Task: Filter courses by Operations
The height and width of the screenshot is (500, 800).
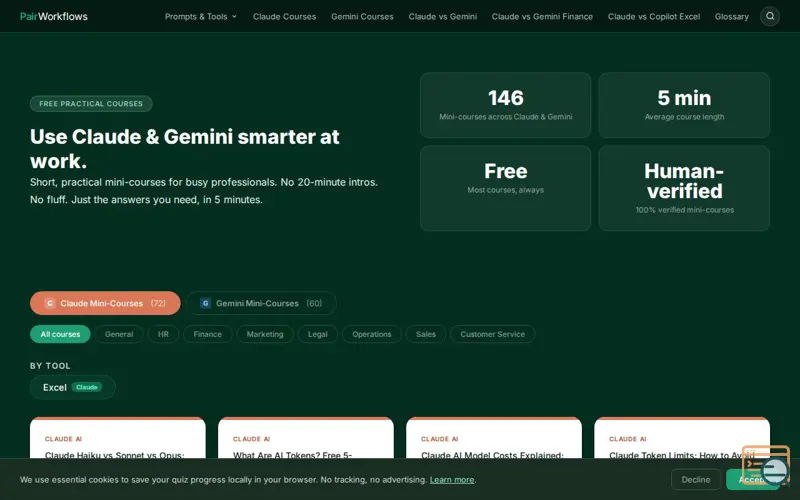Action: click(x=371, y=334)
